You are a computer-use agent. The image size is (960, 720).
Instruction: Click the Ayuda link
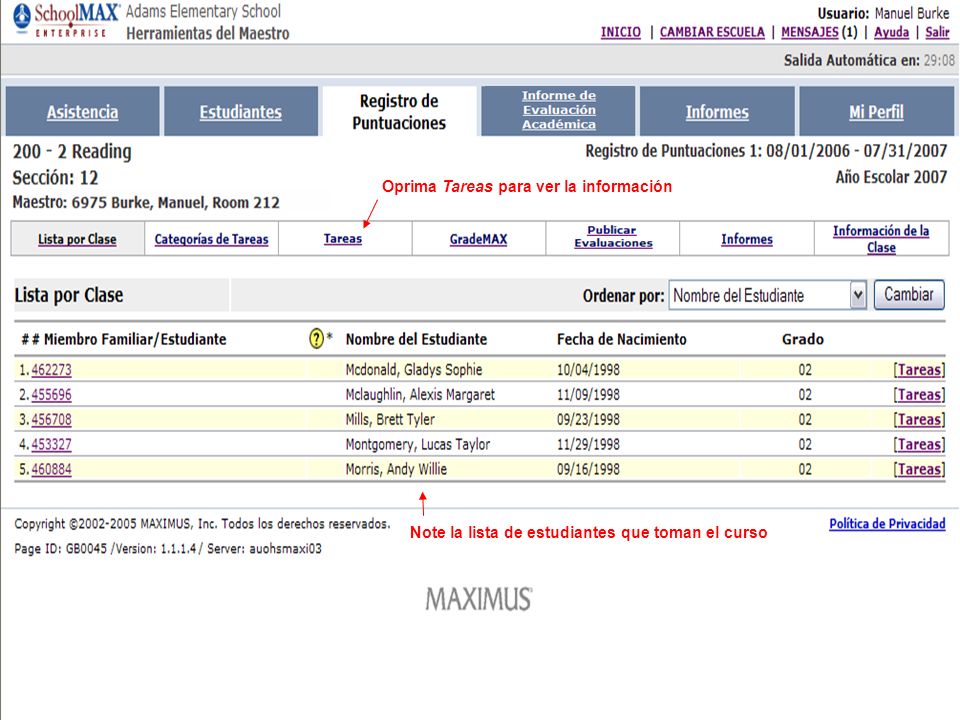[x=891, y=32]
